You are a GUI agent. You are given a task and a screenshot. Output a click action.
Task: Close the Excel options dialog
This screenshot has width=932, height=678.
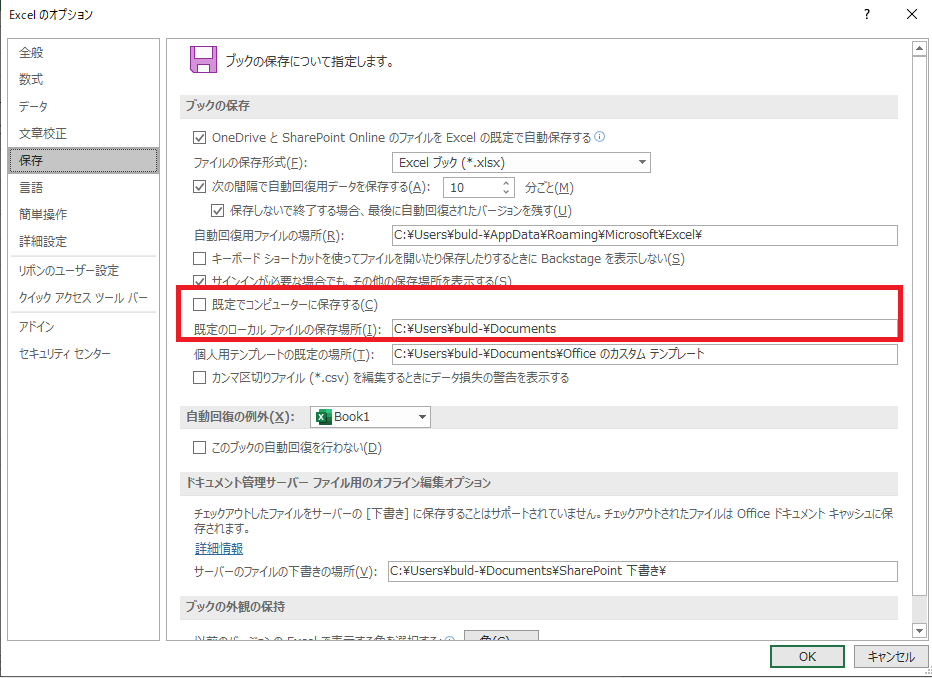tap(912, 14)
